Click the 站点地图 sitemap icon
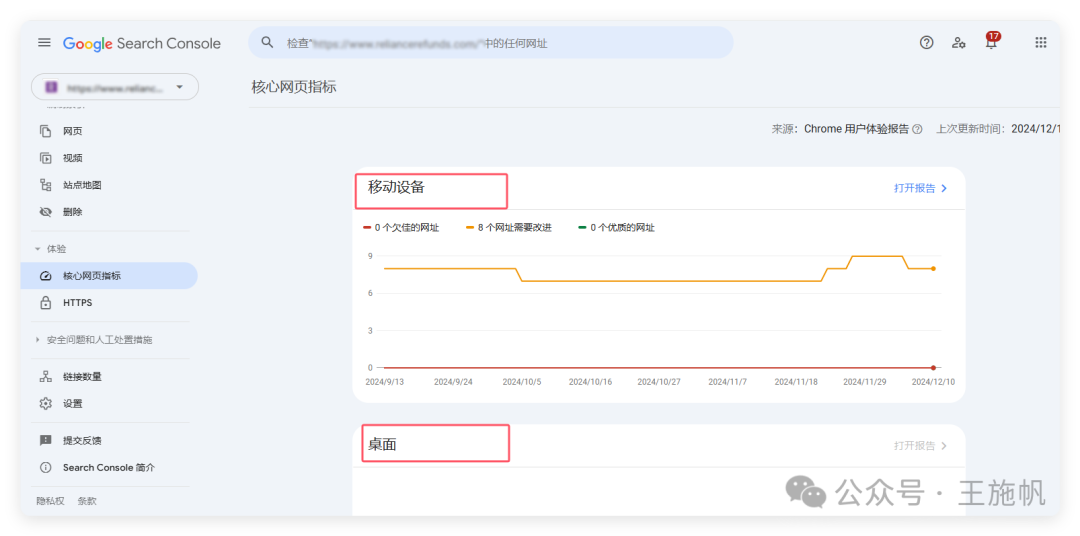Screen dimensions: 1080x536 pos(45,185)
